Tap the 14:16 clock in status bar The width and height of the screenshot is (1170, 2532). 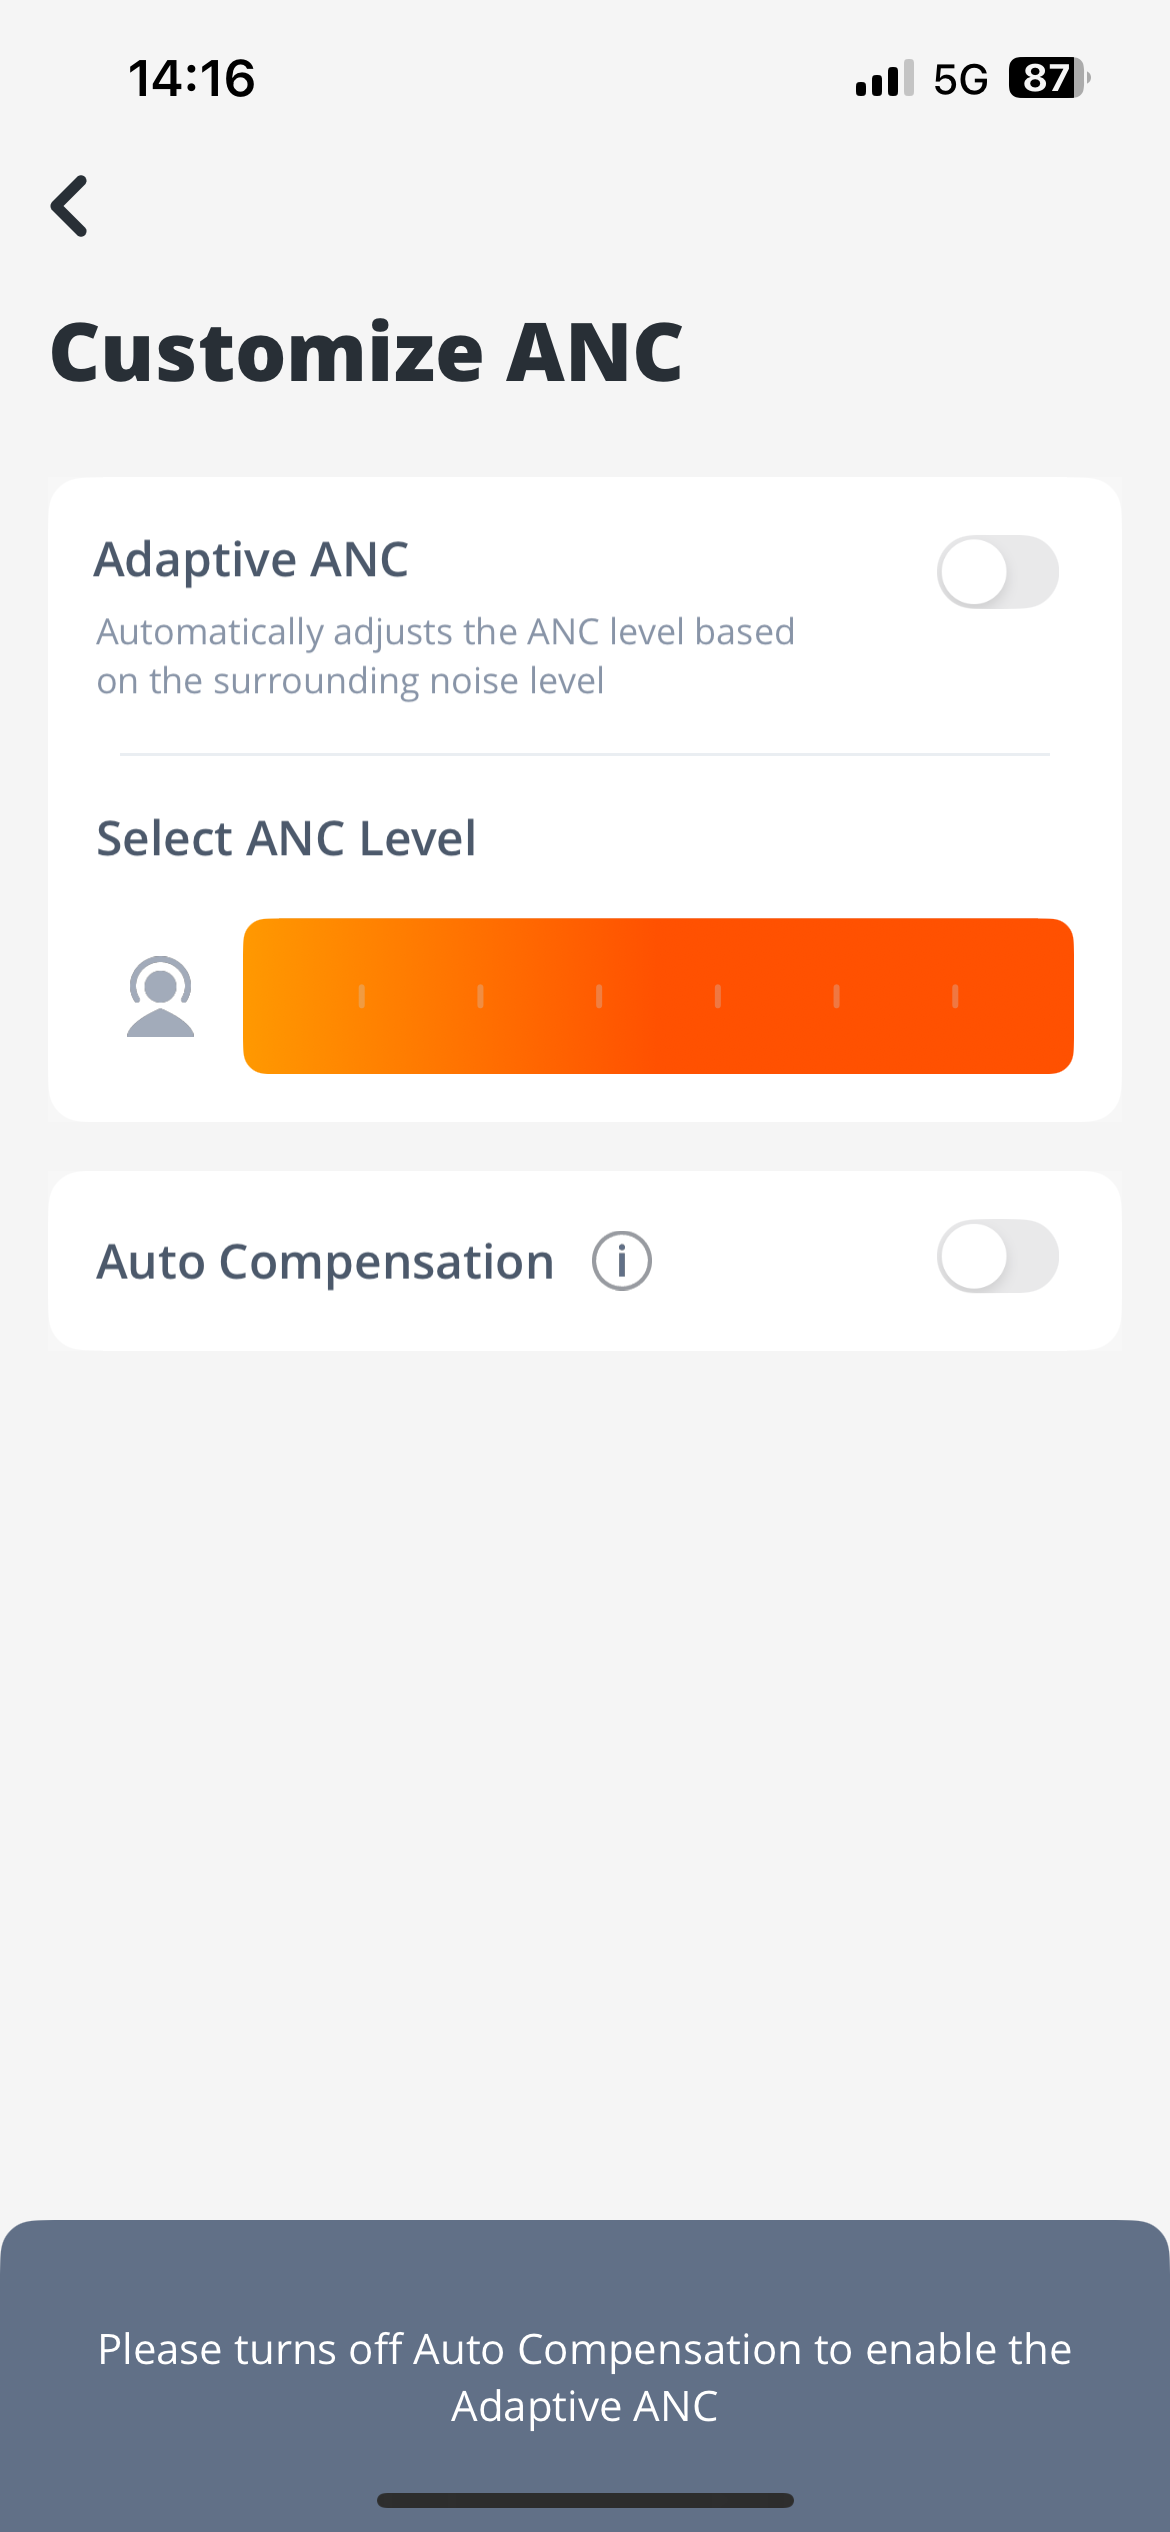192,78
